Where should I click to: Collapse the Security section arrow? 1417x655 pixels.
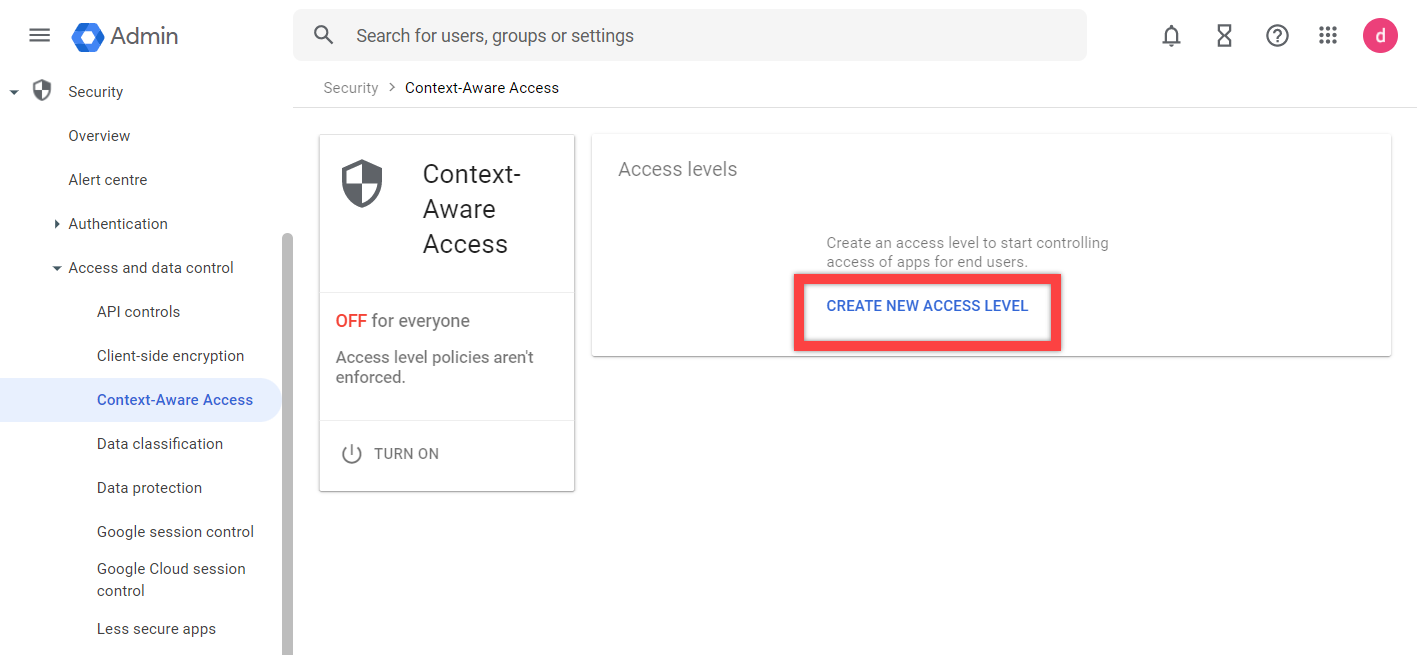click(14, 92)
